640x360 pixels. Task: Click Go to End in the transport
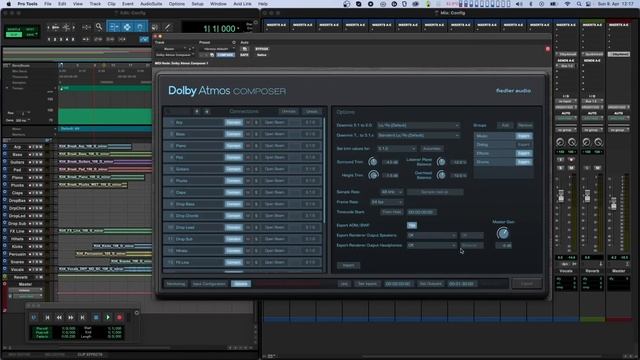82,317
